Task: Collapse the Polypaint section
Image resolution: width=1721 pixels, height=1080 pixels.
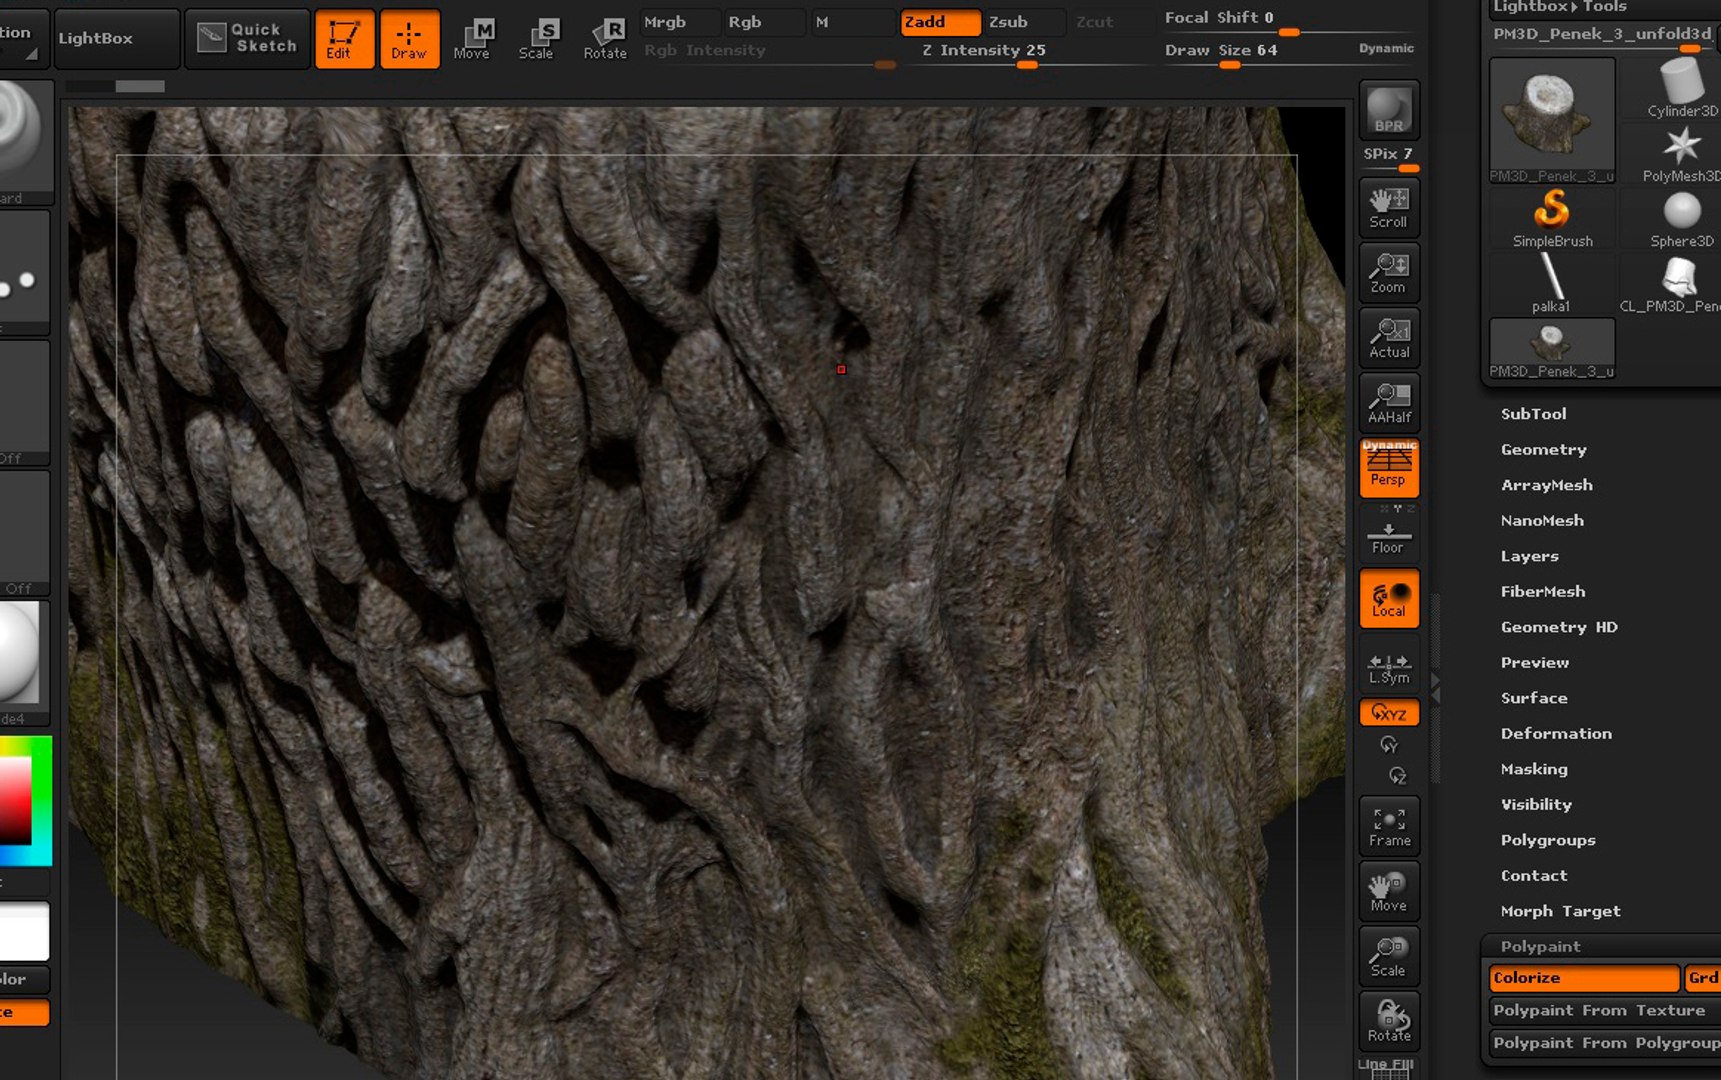Action: (x=1540, y=946)
